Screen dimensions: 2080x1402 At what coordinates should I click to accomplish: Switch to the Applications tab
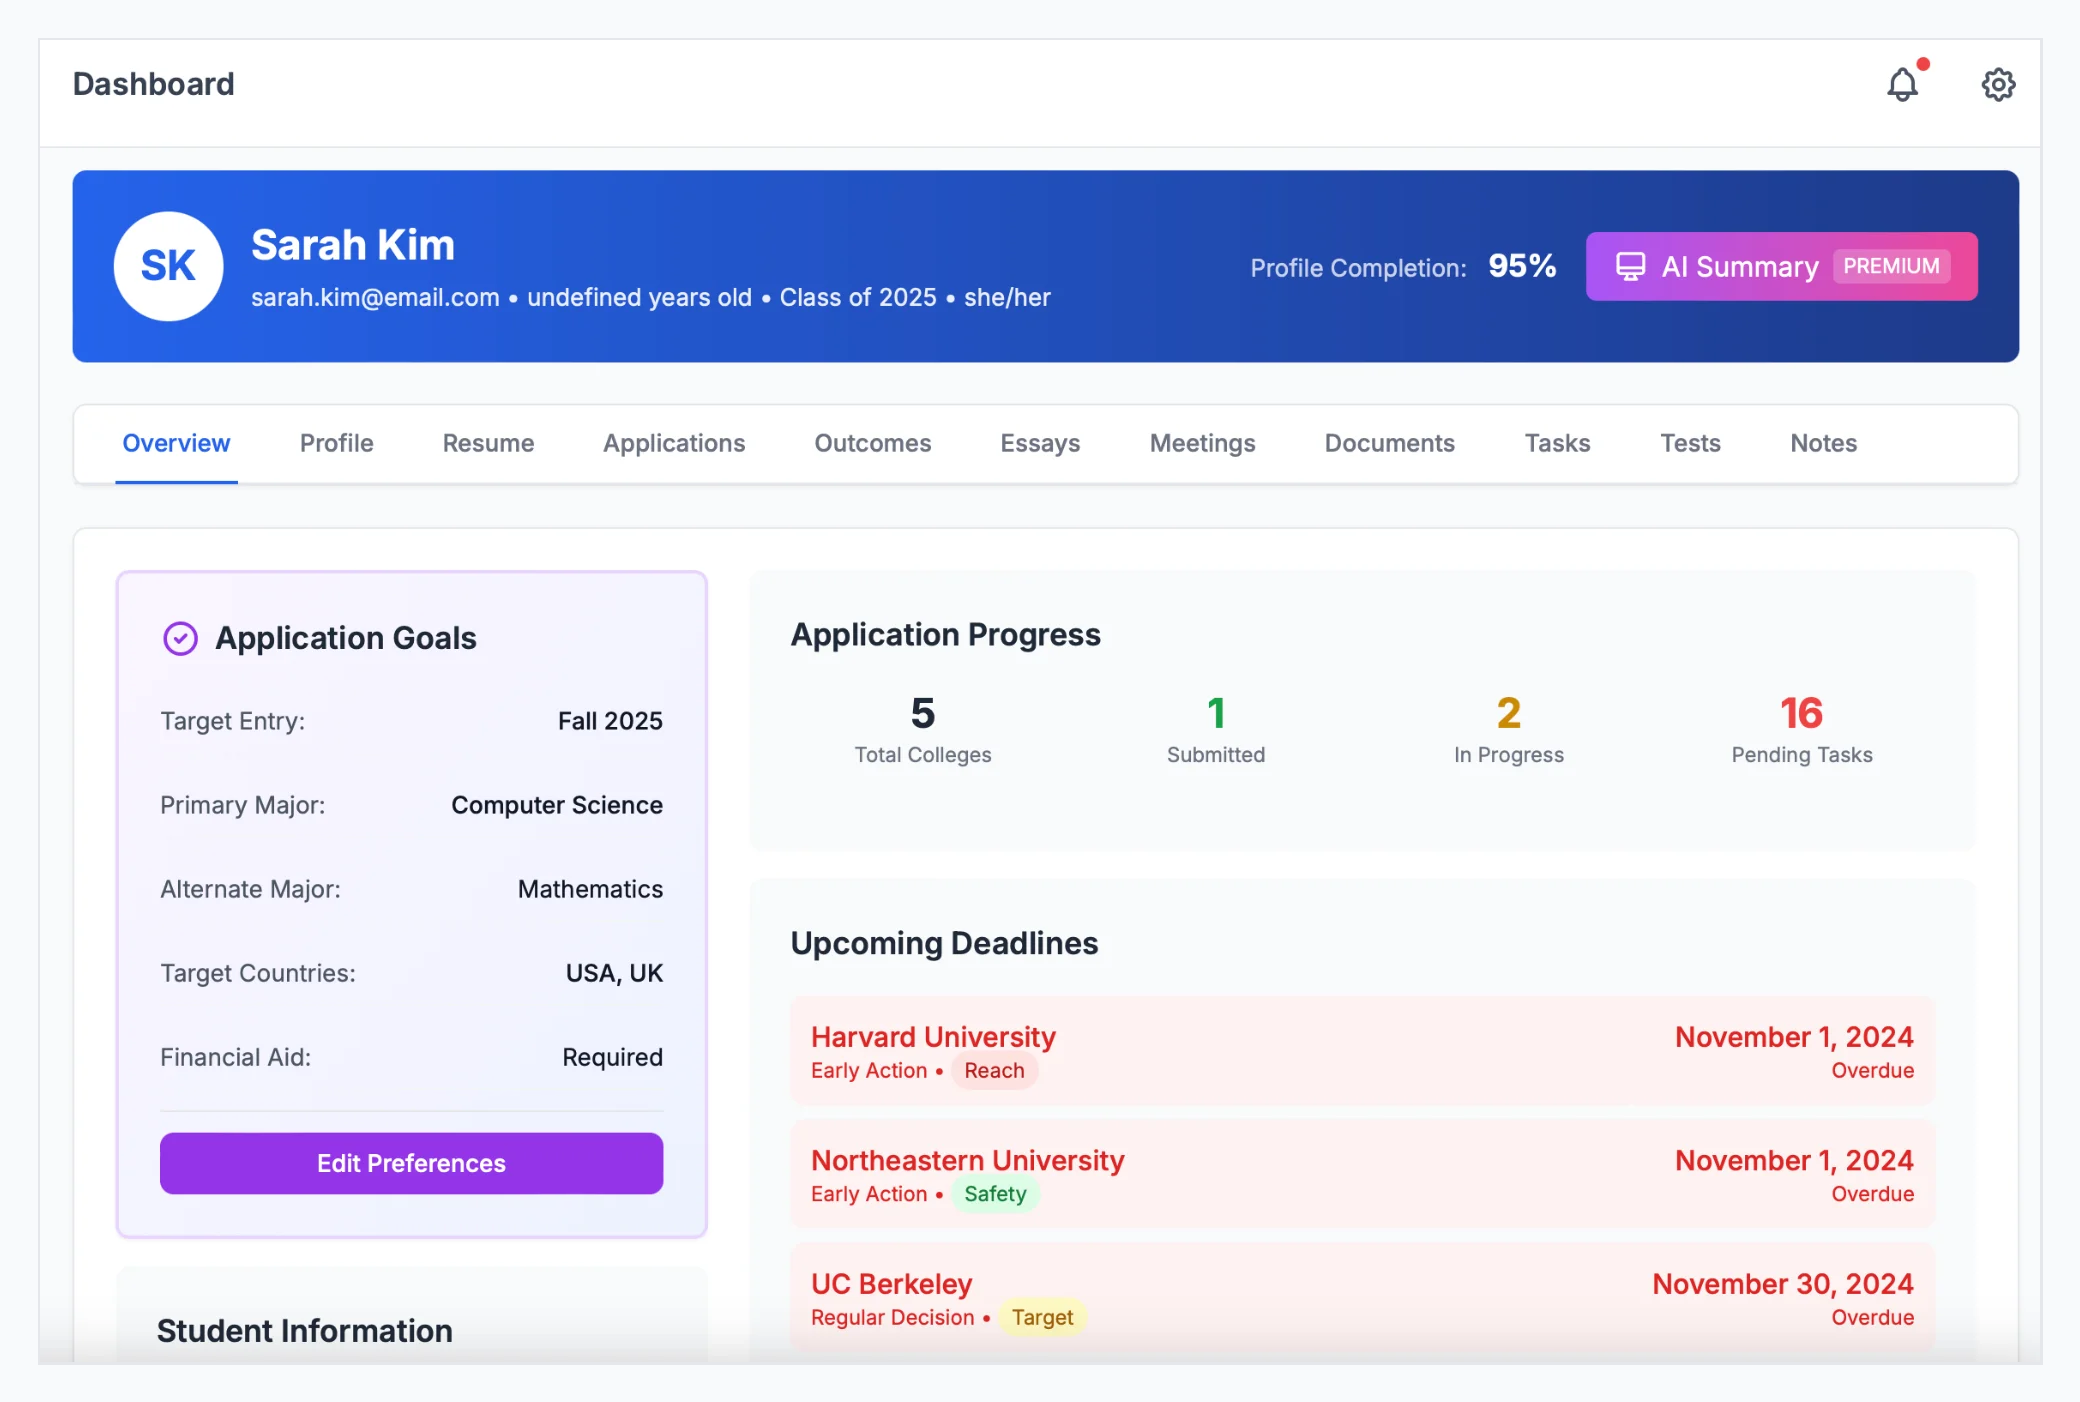coord(674,443)
